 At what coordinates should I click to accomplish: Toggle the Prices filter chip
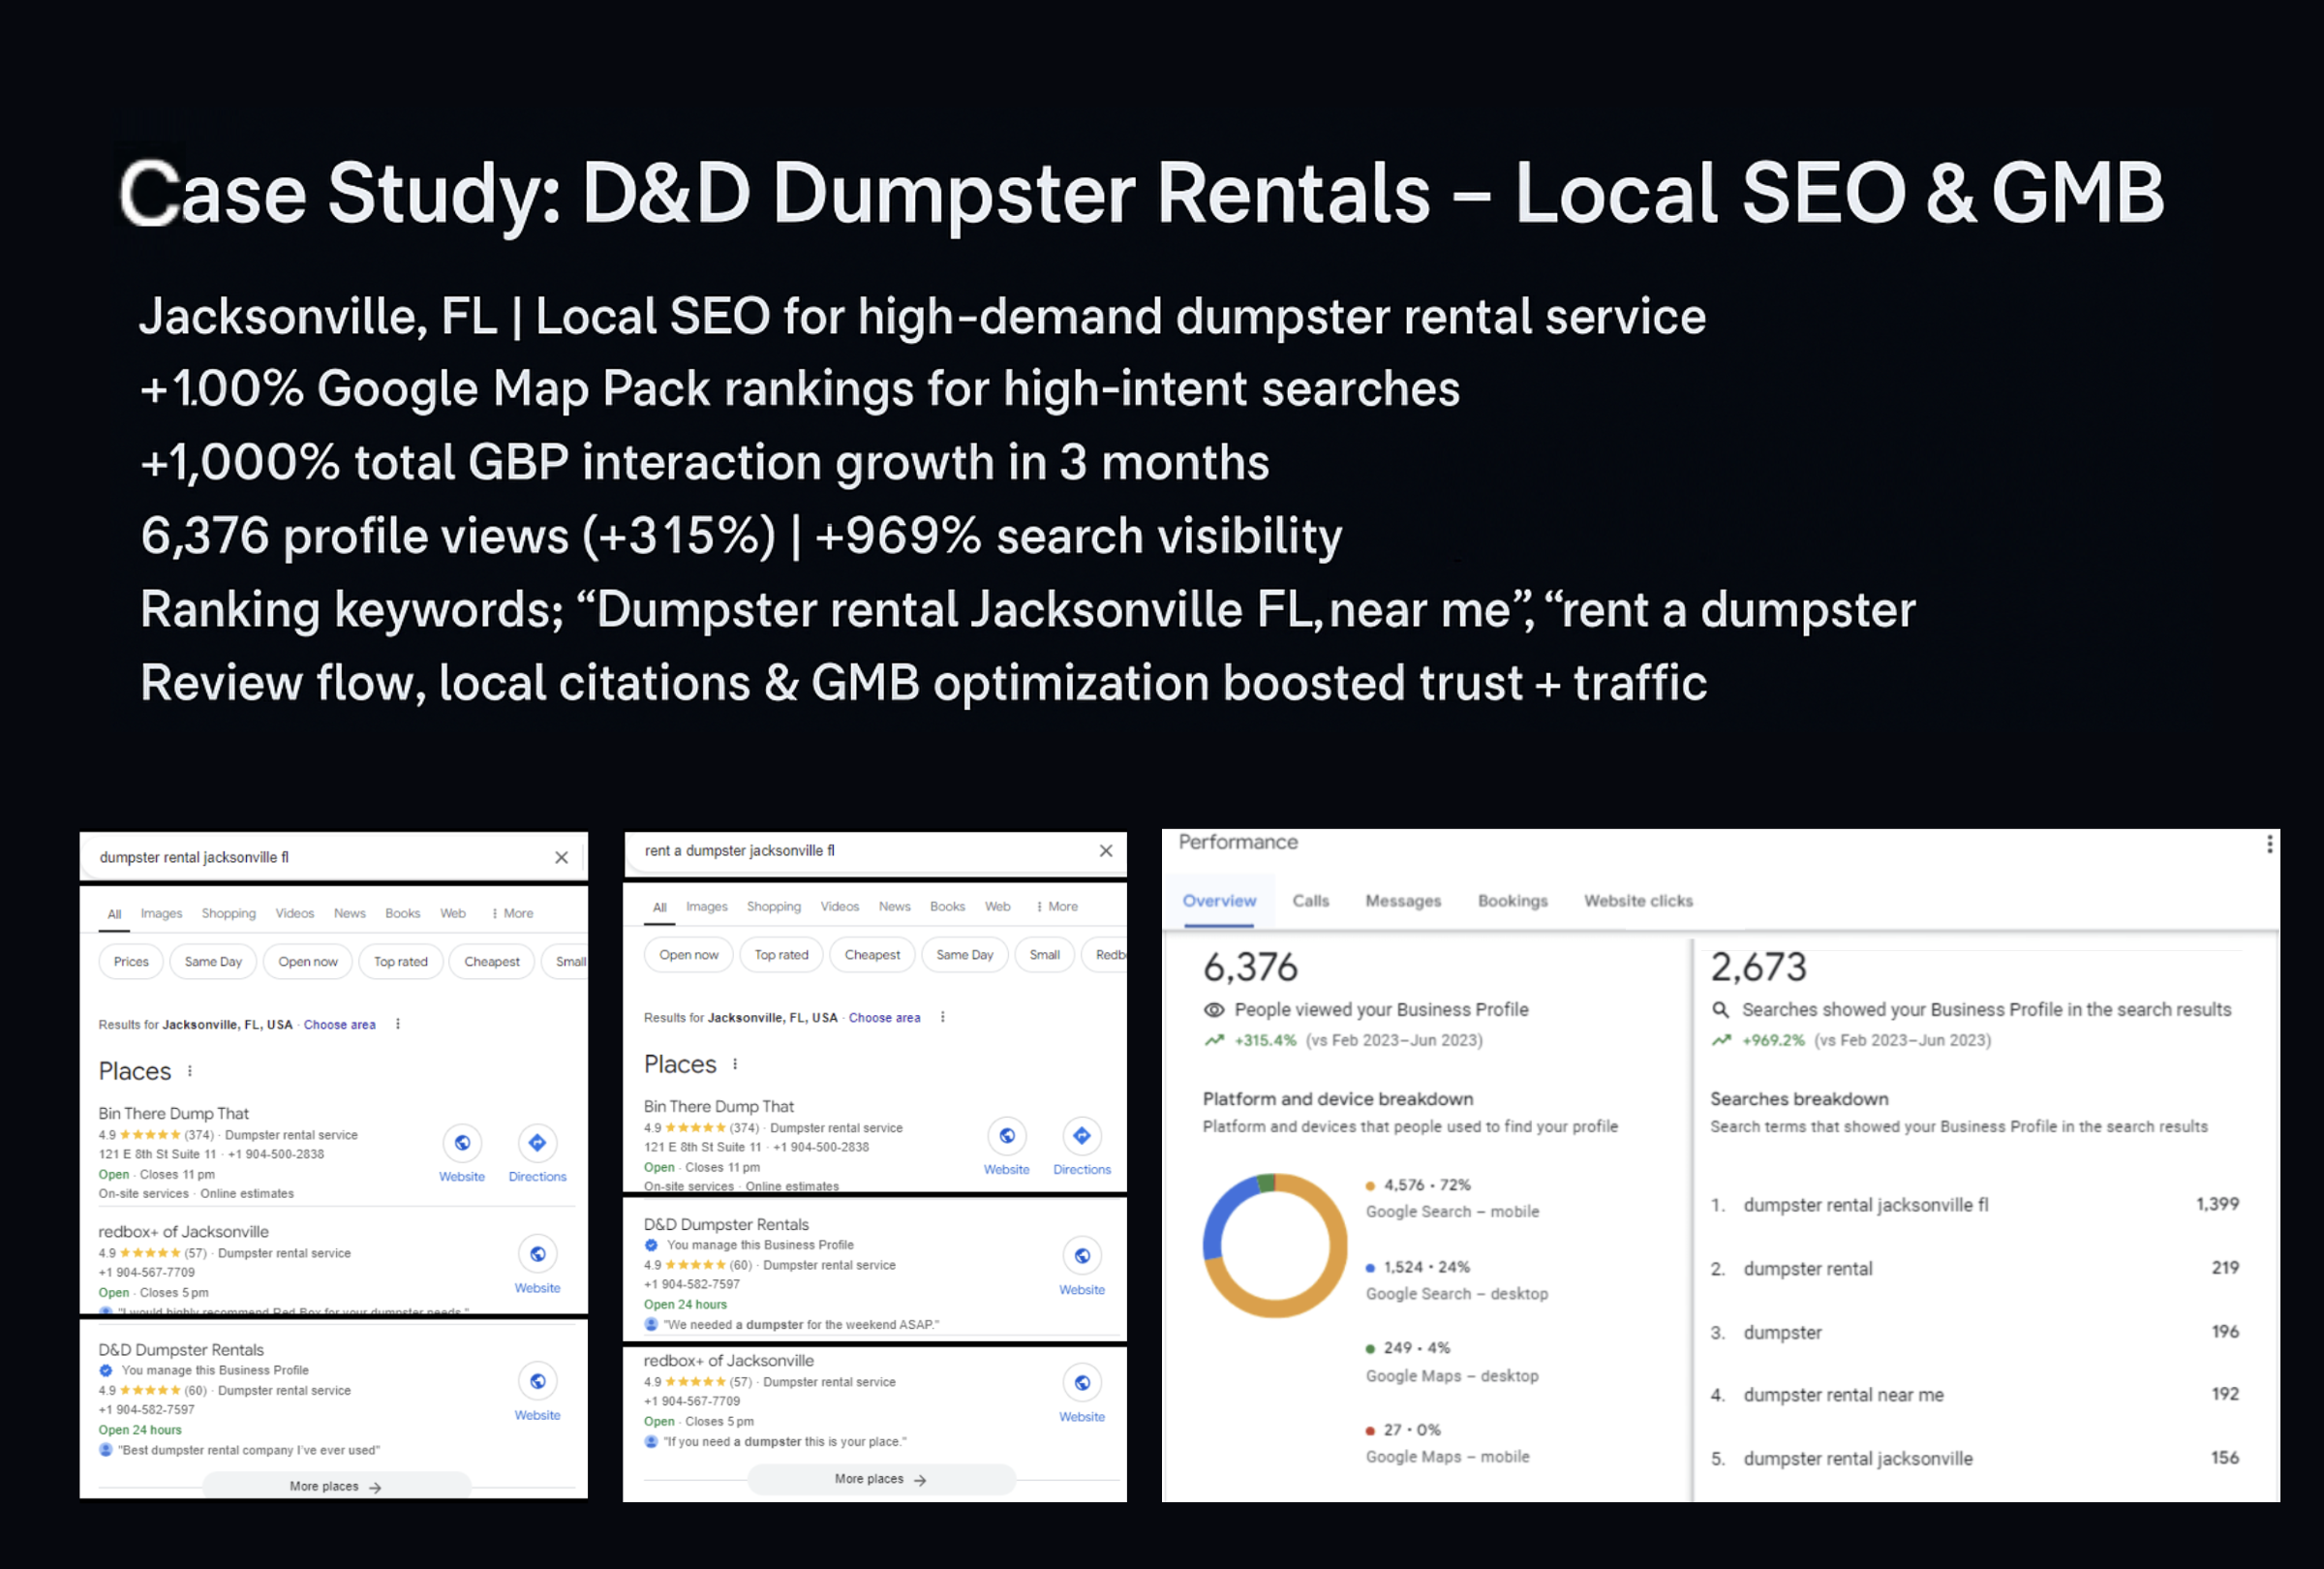coord(131,961)
